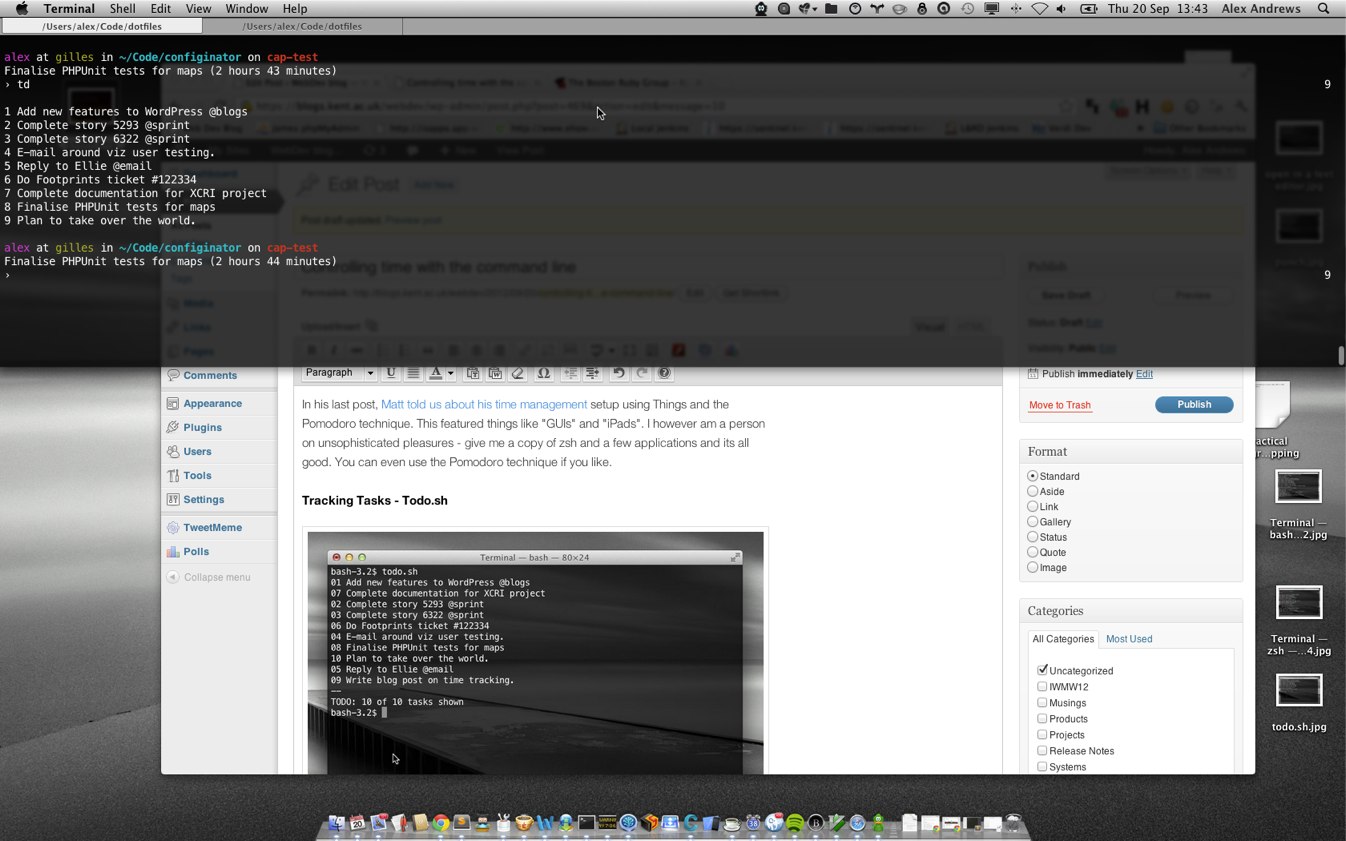The height and width of the screenshot is (841, 1346).
Task: Switch to the Most Used categories tab
Action: click(1128, 639)
